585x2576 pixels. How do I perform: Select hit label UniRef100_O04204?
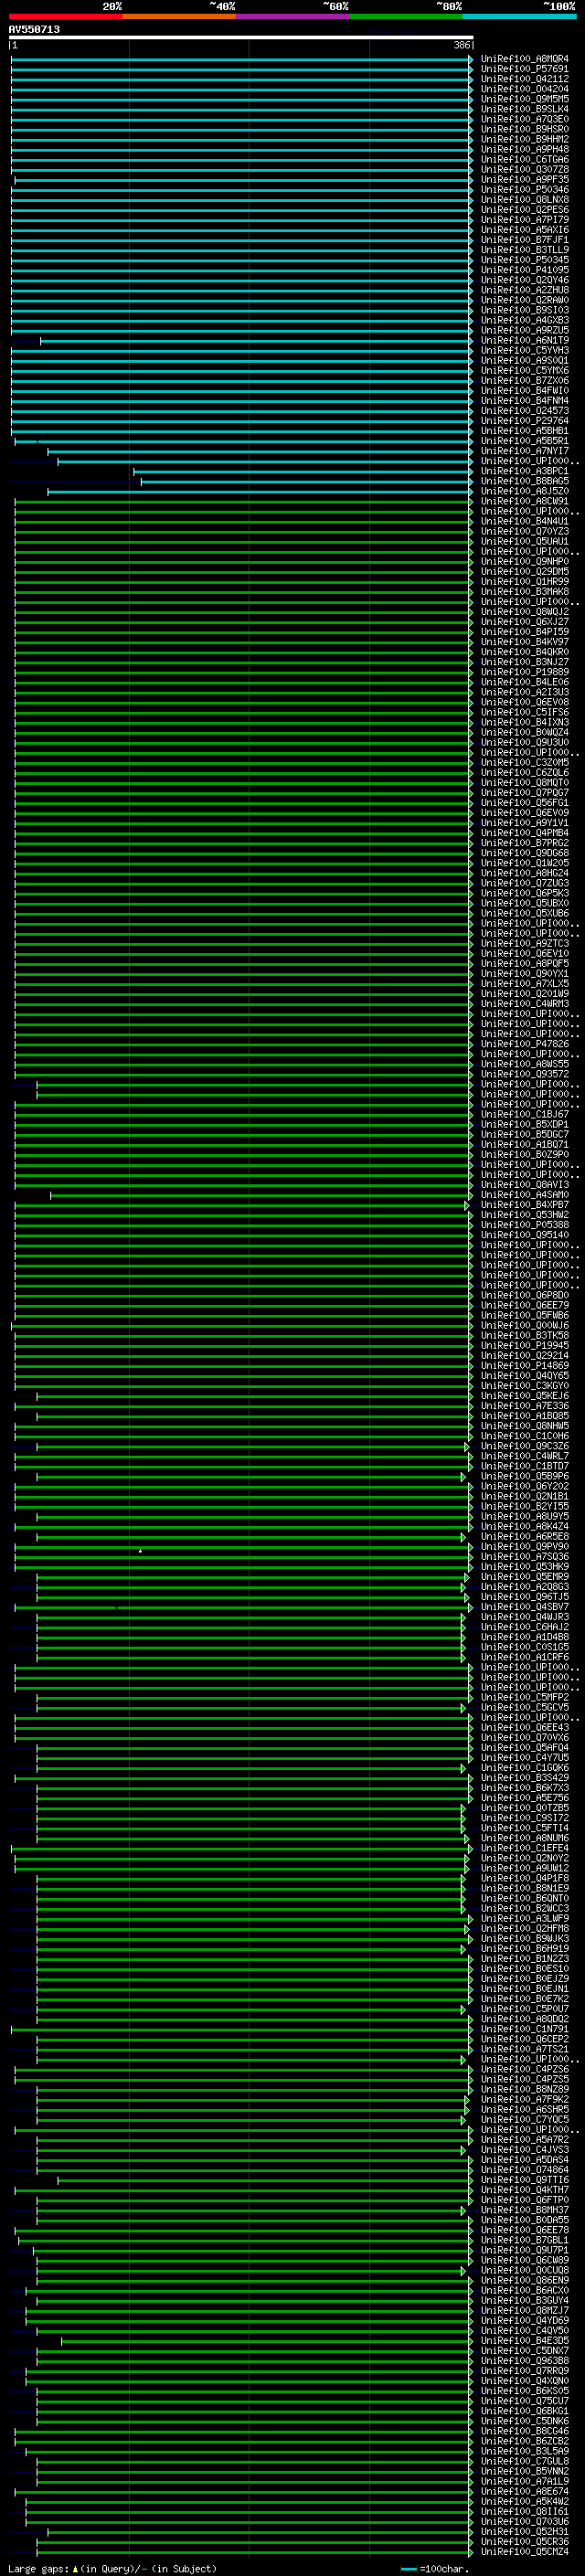[524, 89]
